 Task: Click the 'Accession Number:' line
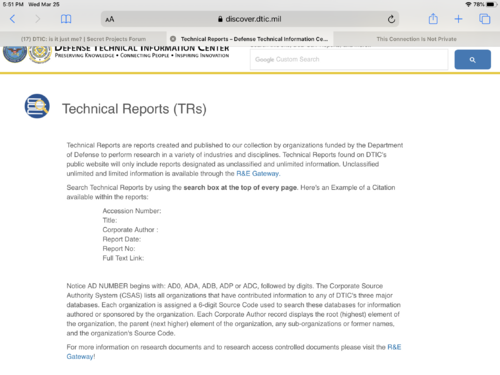coord(132,211)
